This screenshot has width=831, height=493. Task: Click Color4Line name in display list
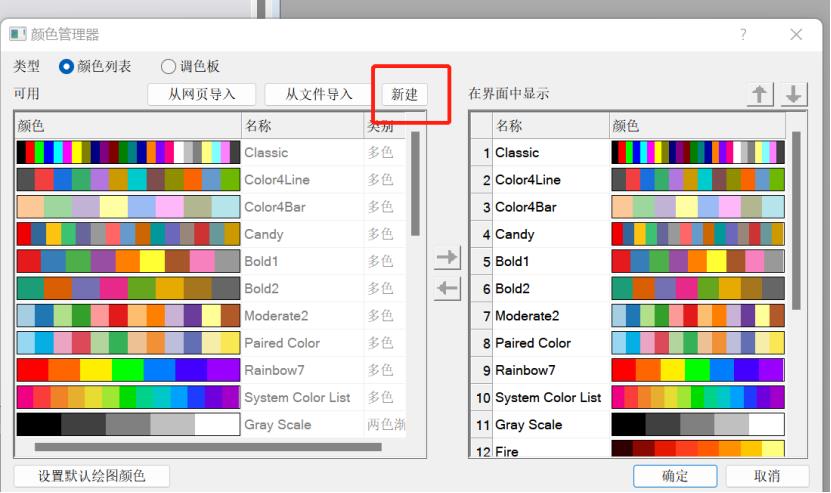coord(528,180)
